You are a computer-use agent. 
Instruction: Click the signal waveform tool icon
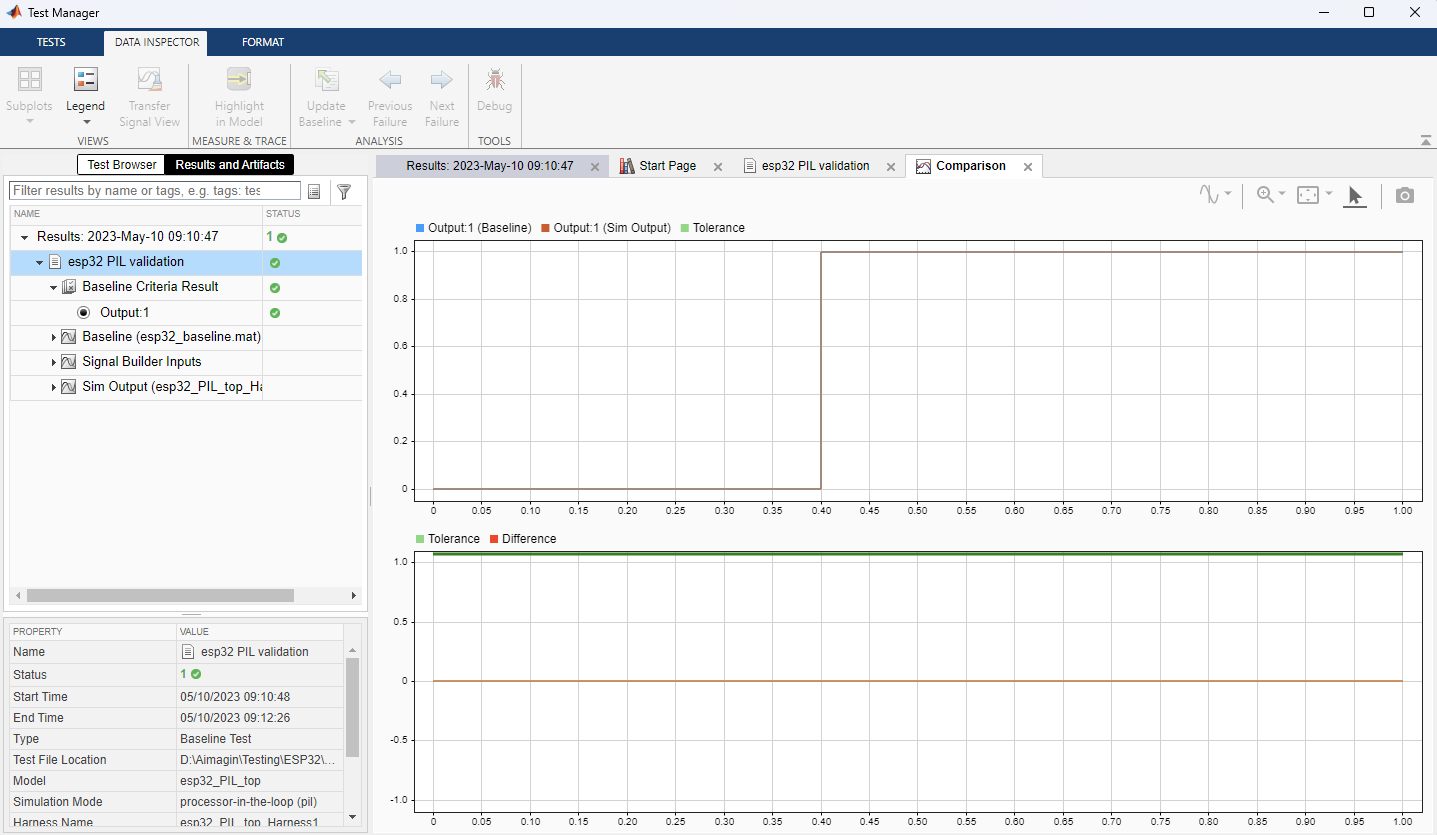[x=1210, y=196]
